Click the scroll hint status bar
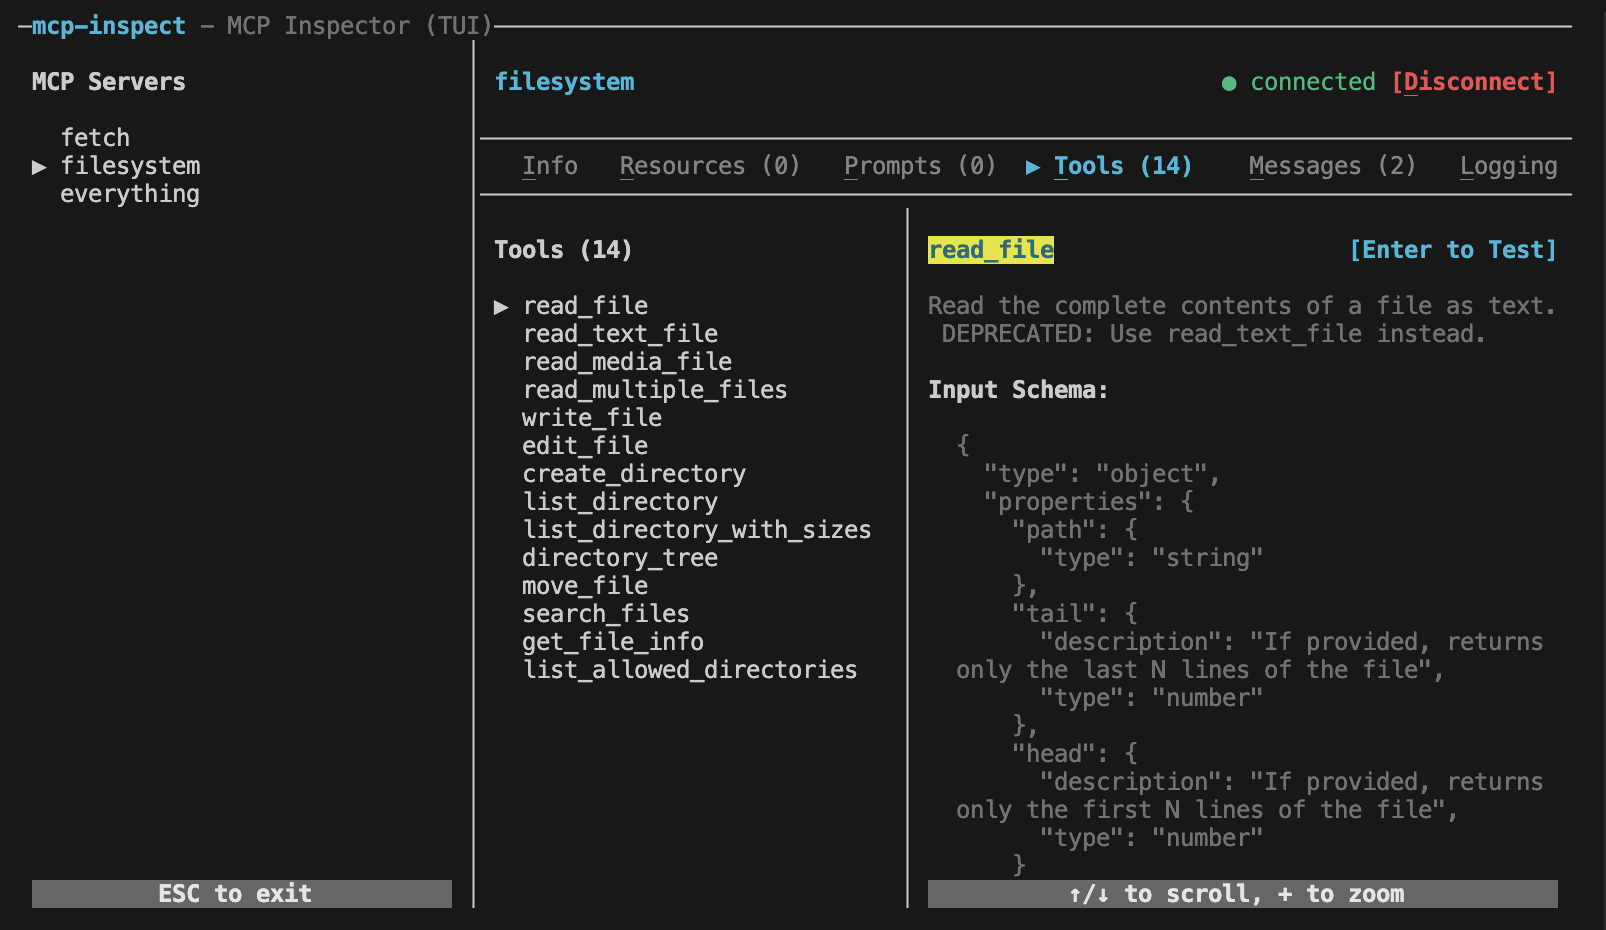The height and width of the screenshot is (930, 1606). (x=1240, y=893)
